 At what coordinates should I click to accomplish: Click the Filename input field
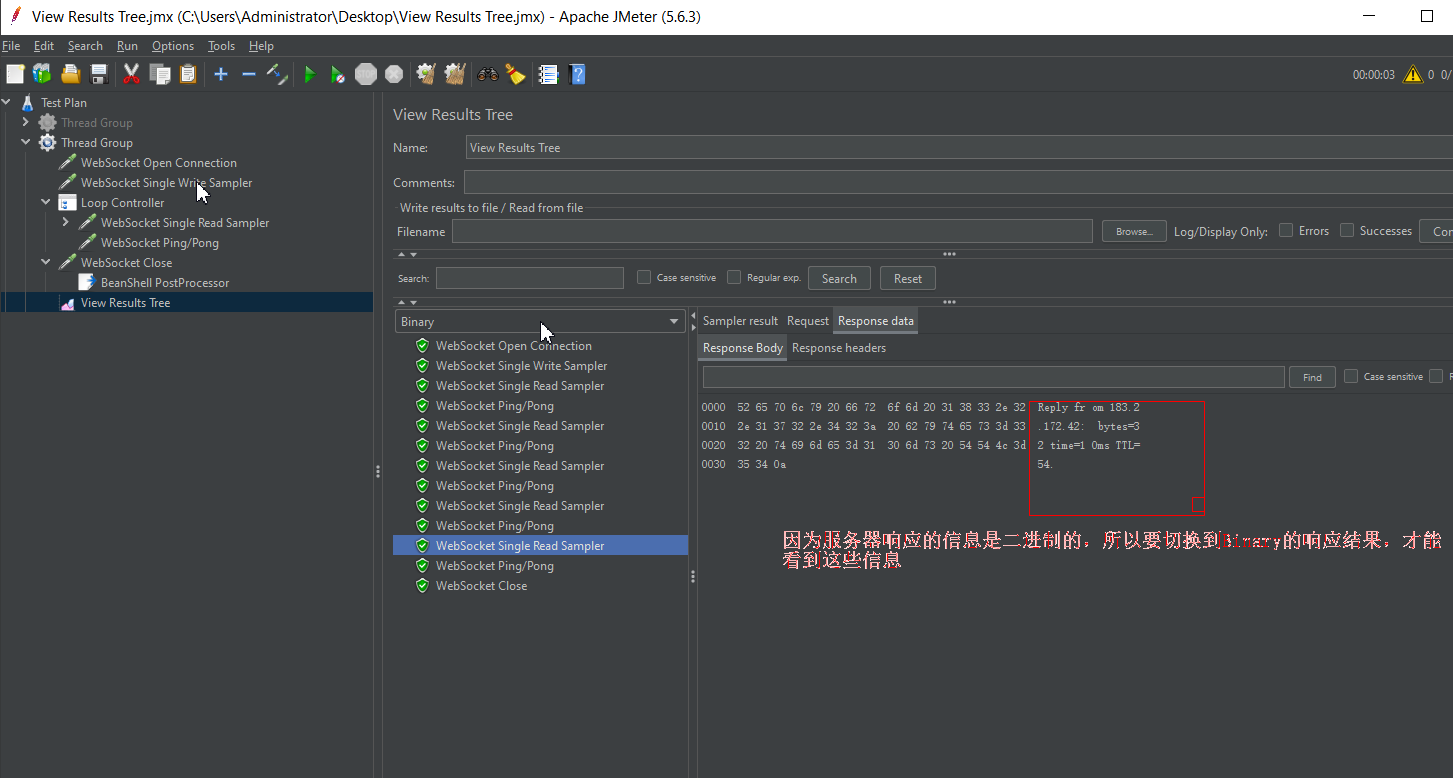[772, 231]
